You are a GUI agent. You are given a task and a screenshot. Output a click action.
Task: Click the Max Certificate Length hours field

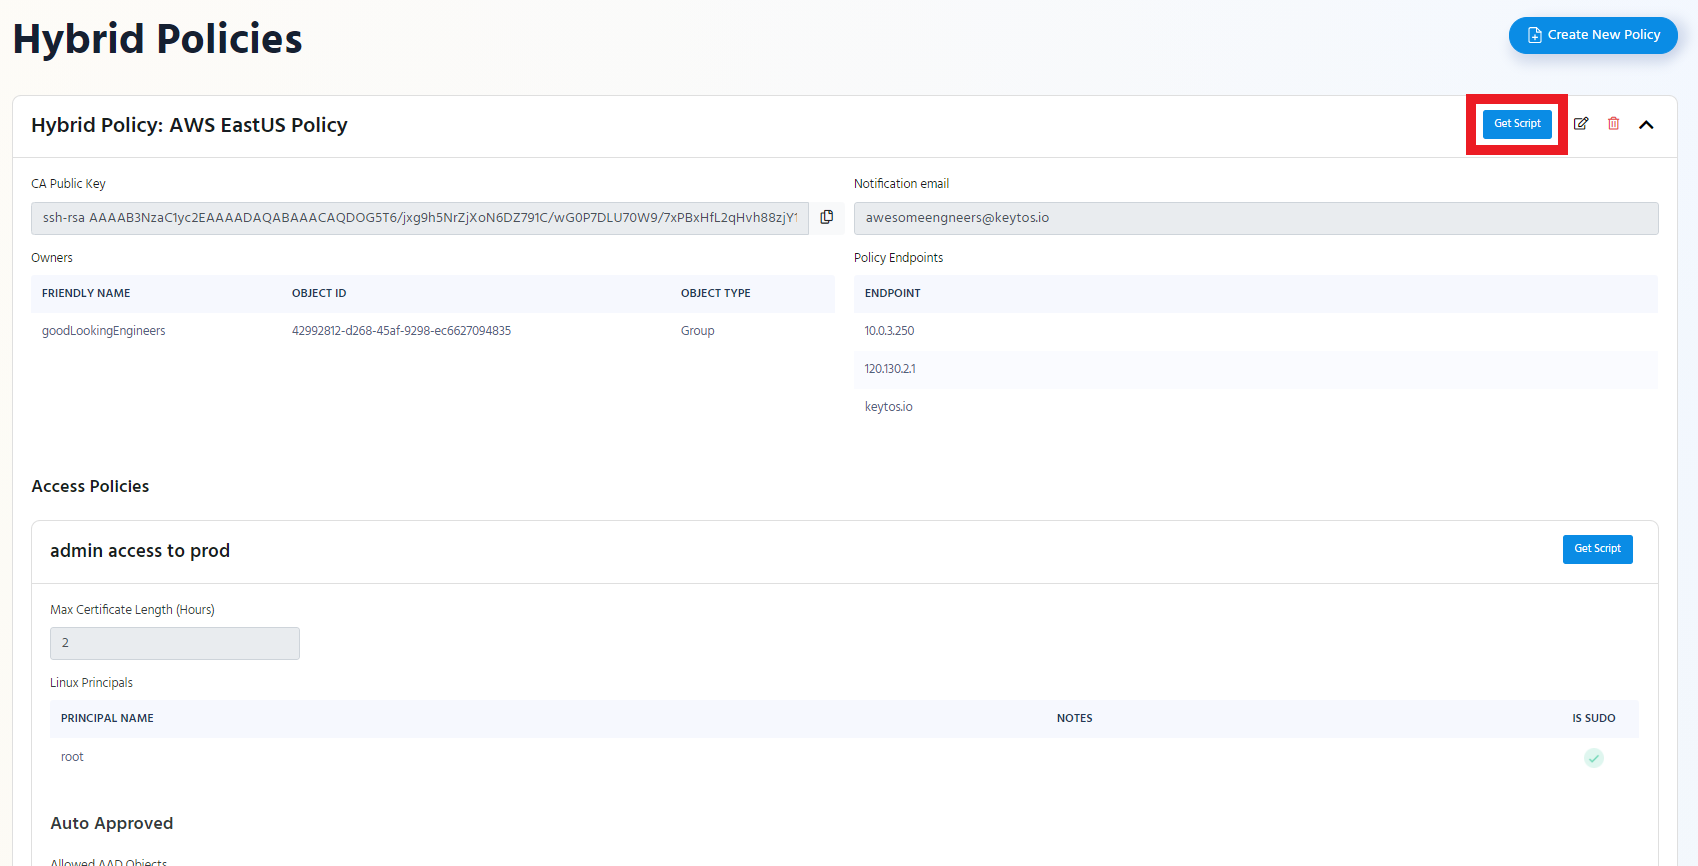click(x=175, y=643)
